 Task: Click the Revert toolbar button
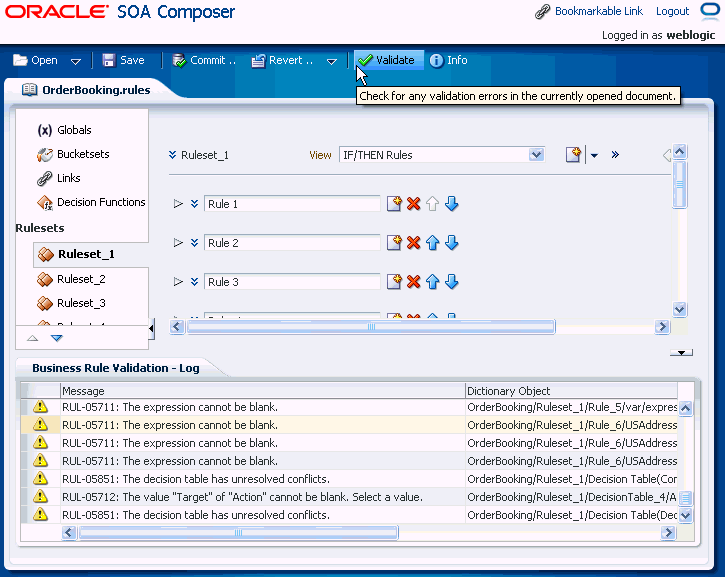point(282,60)
